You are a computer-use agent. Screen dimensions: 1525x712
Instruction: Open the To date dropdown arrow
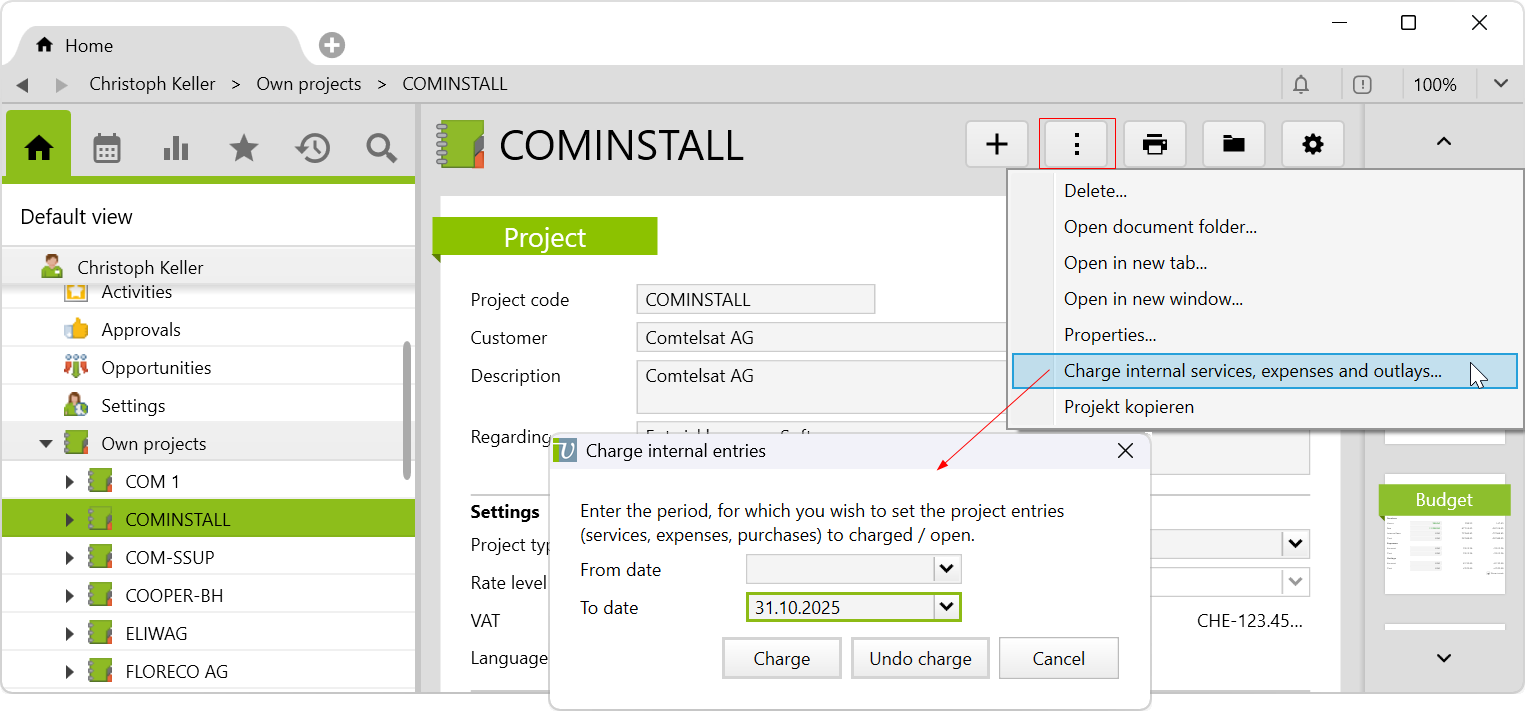[946, 608]
